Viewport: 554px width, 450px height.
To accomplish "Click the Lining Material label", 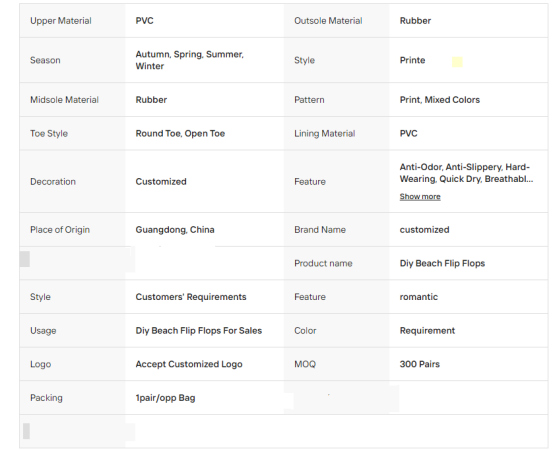I will click(x=324, y=133).
